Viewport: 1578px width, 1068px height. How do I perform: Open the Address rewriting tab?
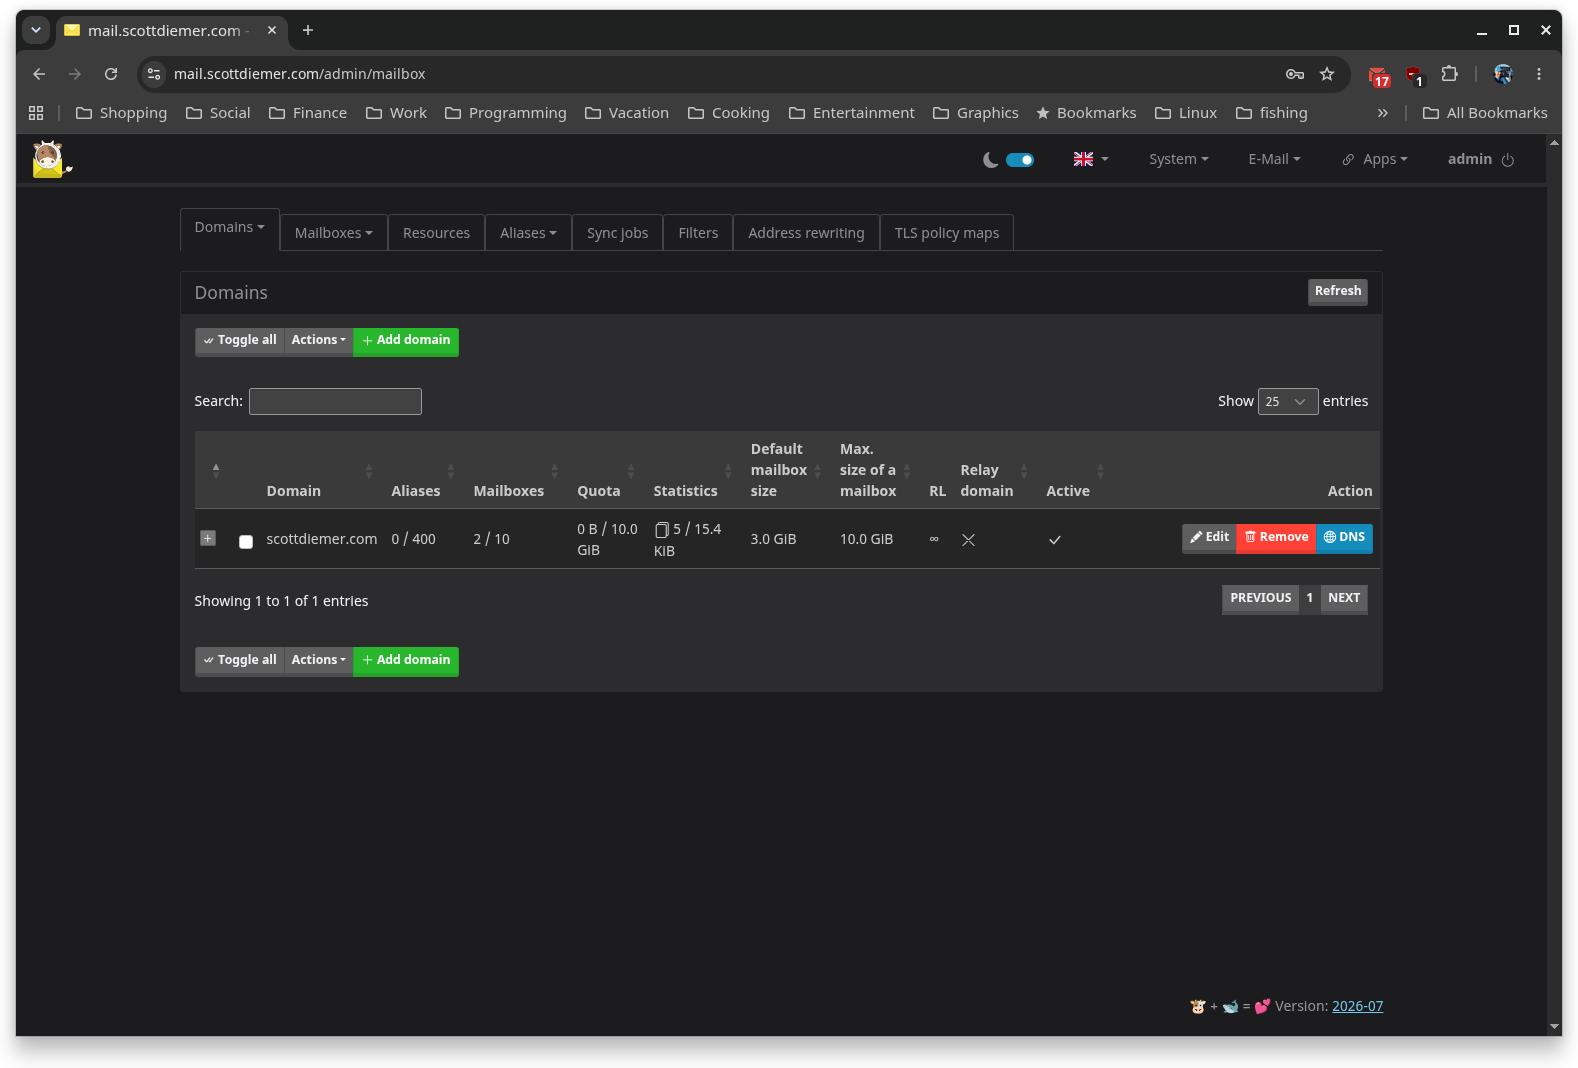[x=806, y=233]
